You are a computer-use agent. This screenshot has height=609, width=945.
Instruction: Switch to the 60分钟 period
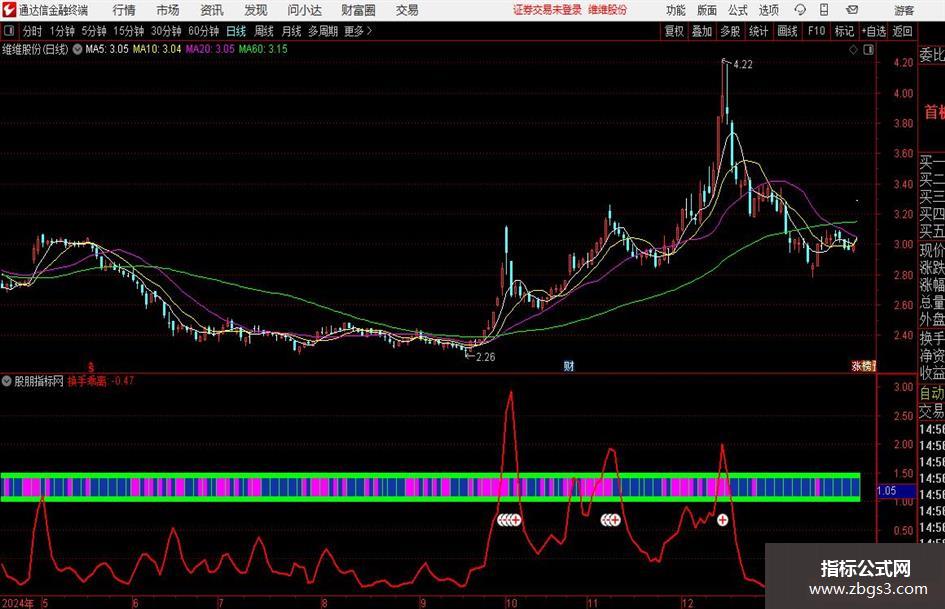204,31
